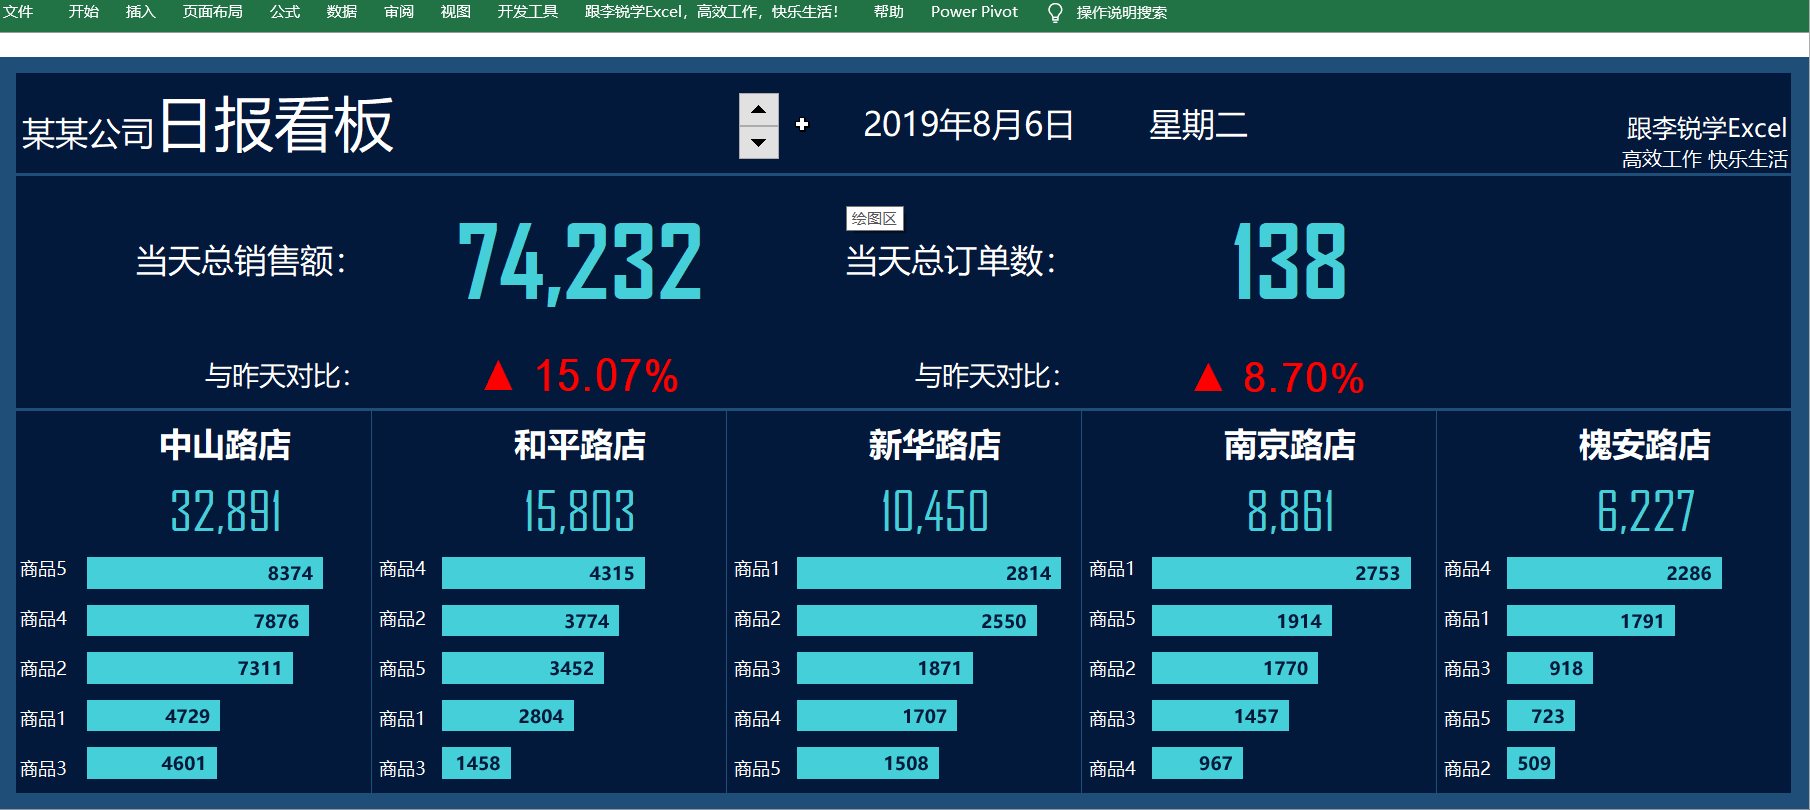Select the bar showing 3452
This screenshot has height=810, width=1810.
tap(523, 668)
